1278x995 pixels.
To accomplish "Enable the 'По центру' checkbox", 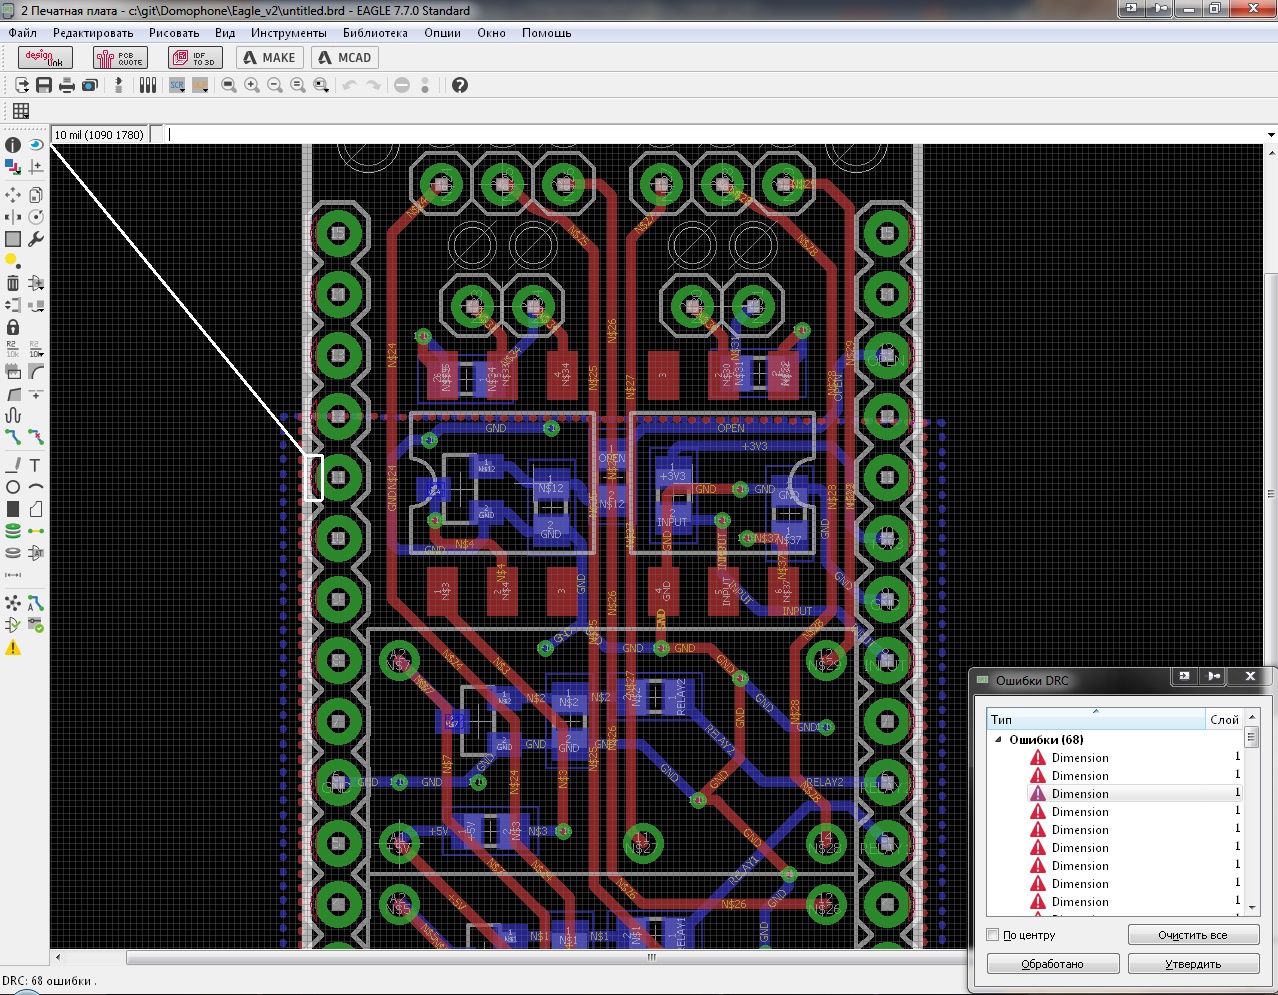I will point(993,935).
